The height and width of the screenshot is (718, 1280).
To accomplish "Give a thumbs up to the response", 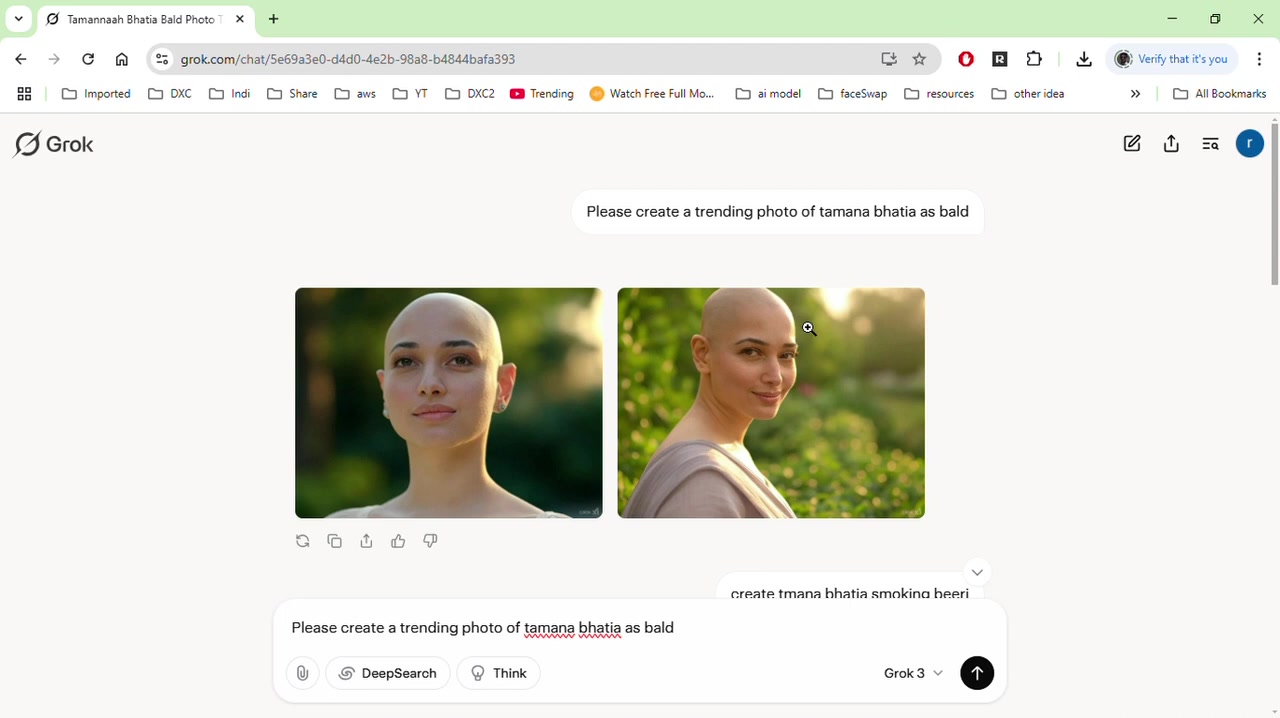I will [x=397, y=541].
